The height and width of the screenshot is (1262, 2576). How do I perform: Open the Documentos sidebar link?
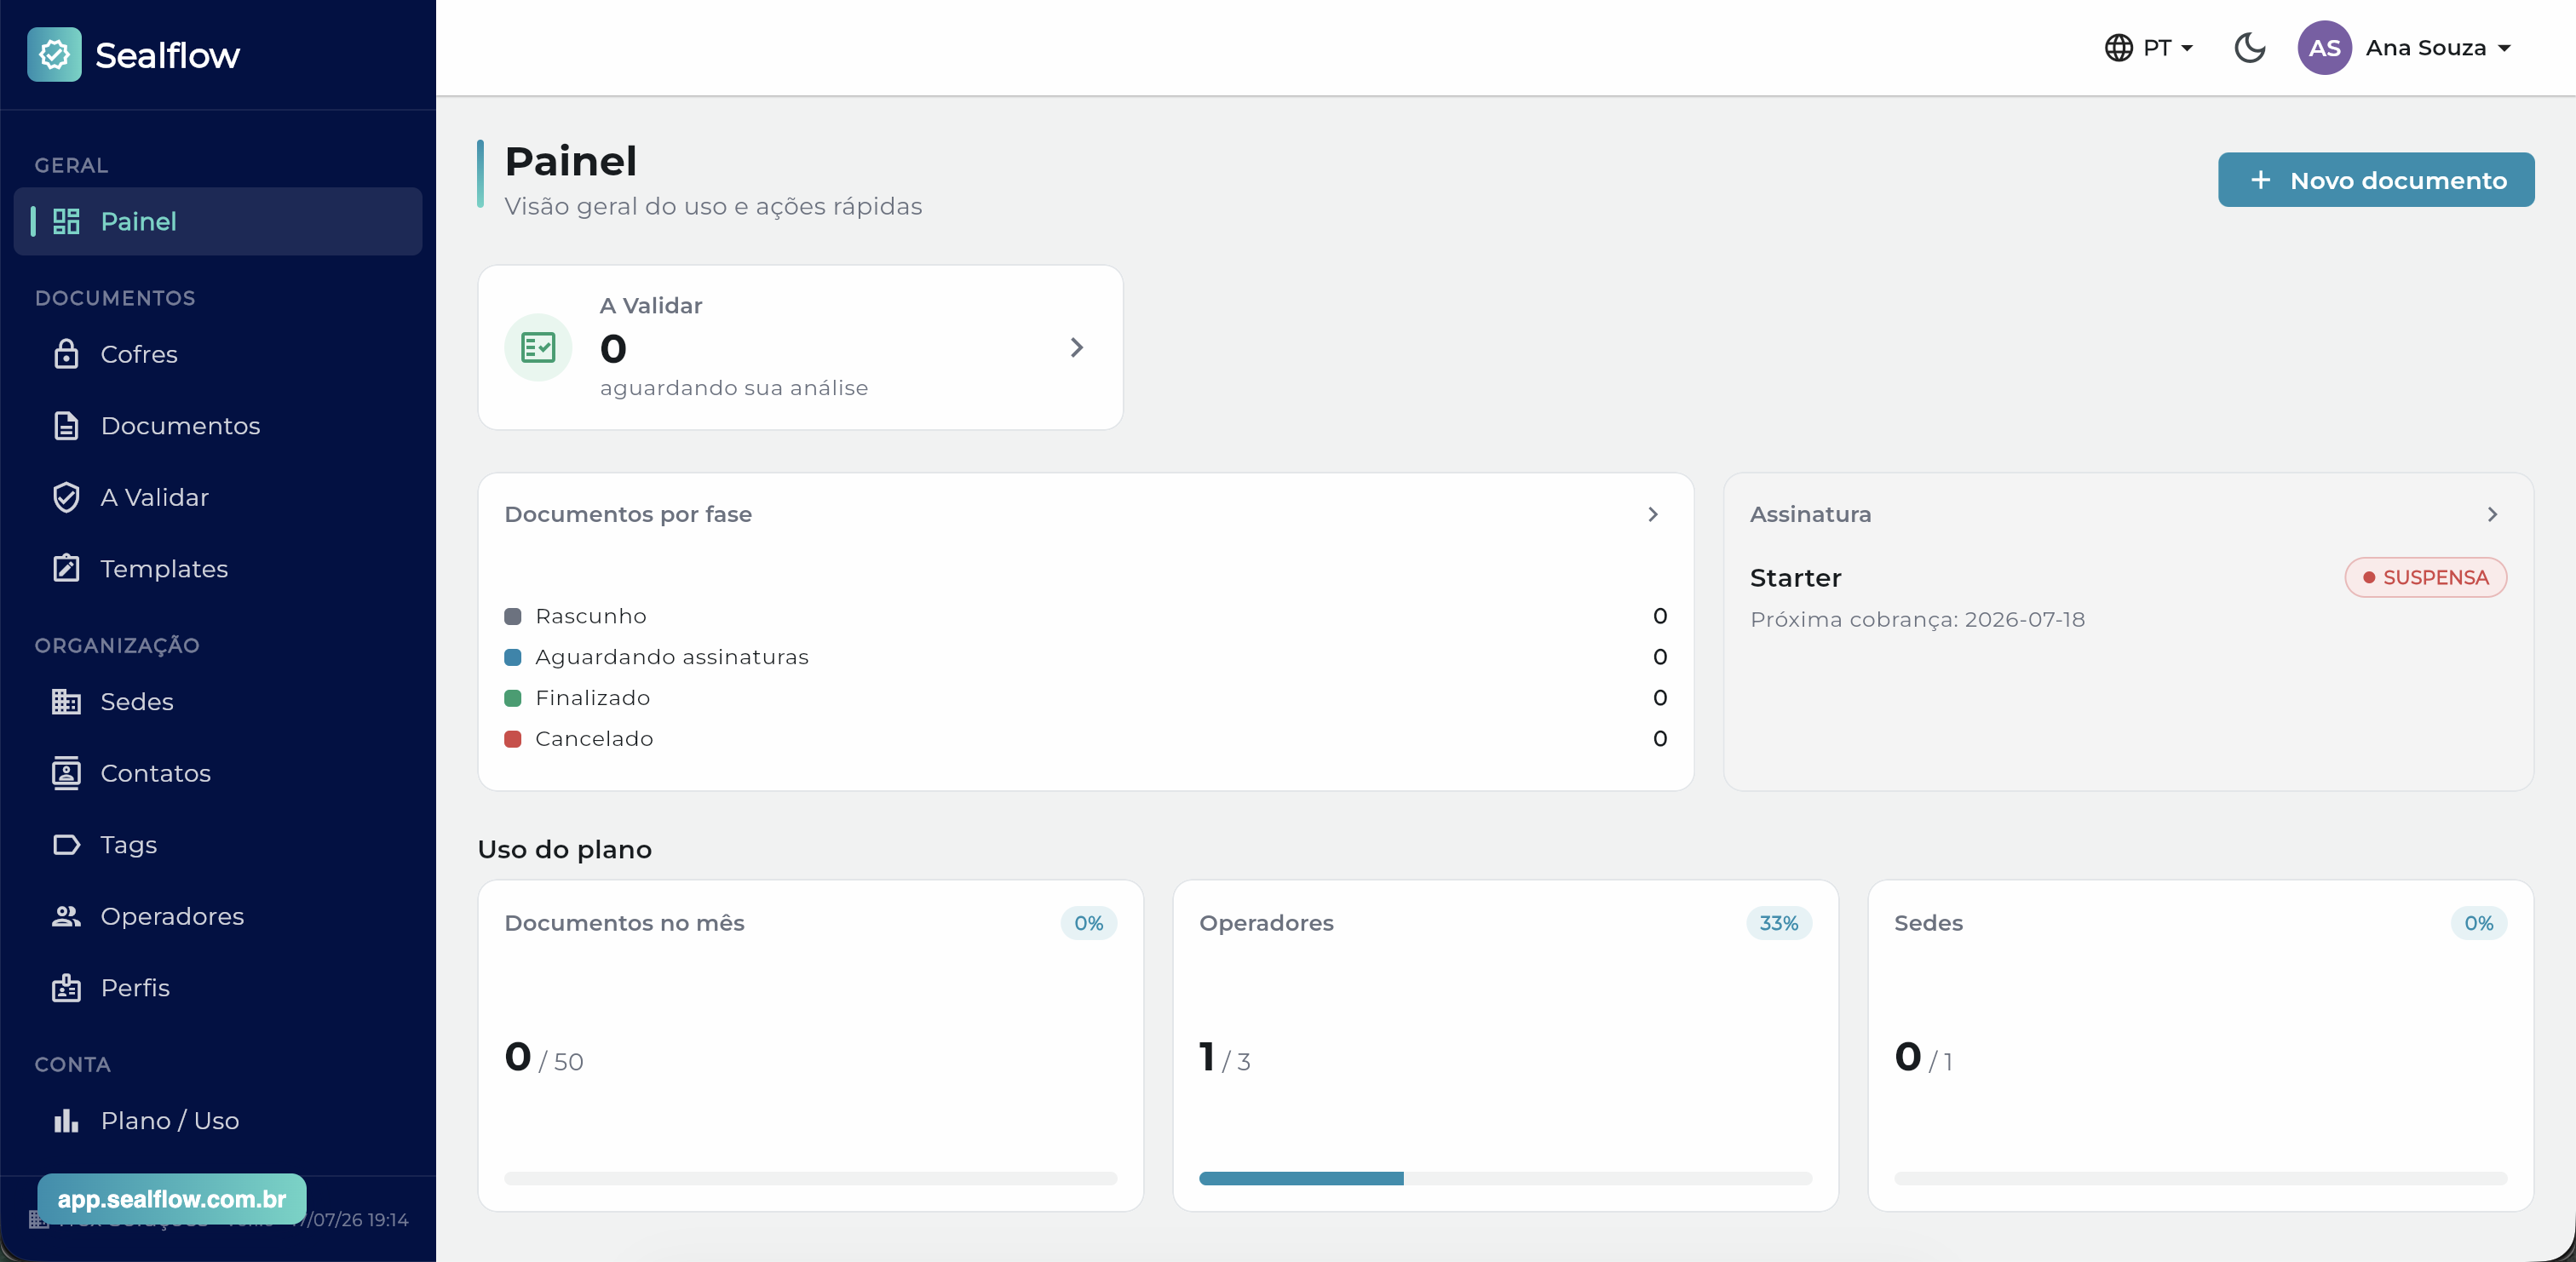point(218,426)
